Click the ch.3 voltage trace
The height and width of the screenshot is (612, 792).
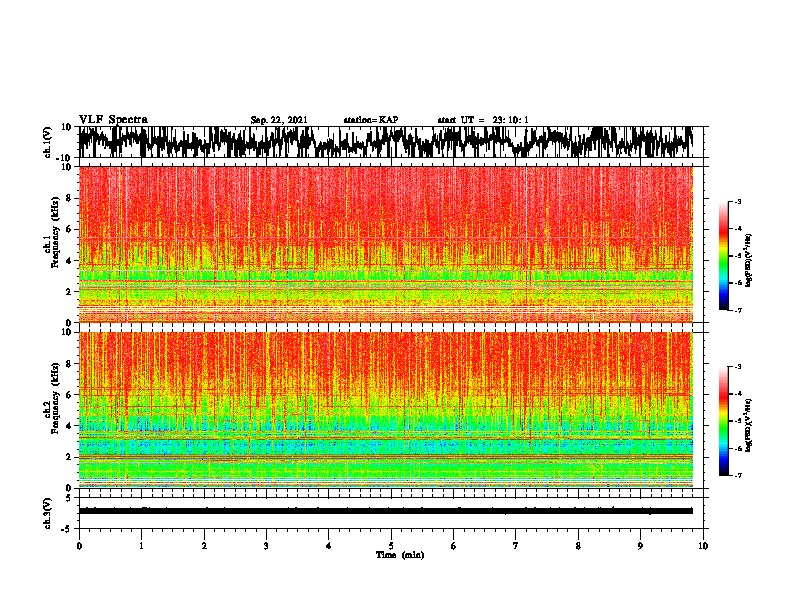coord(386,511)
